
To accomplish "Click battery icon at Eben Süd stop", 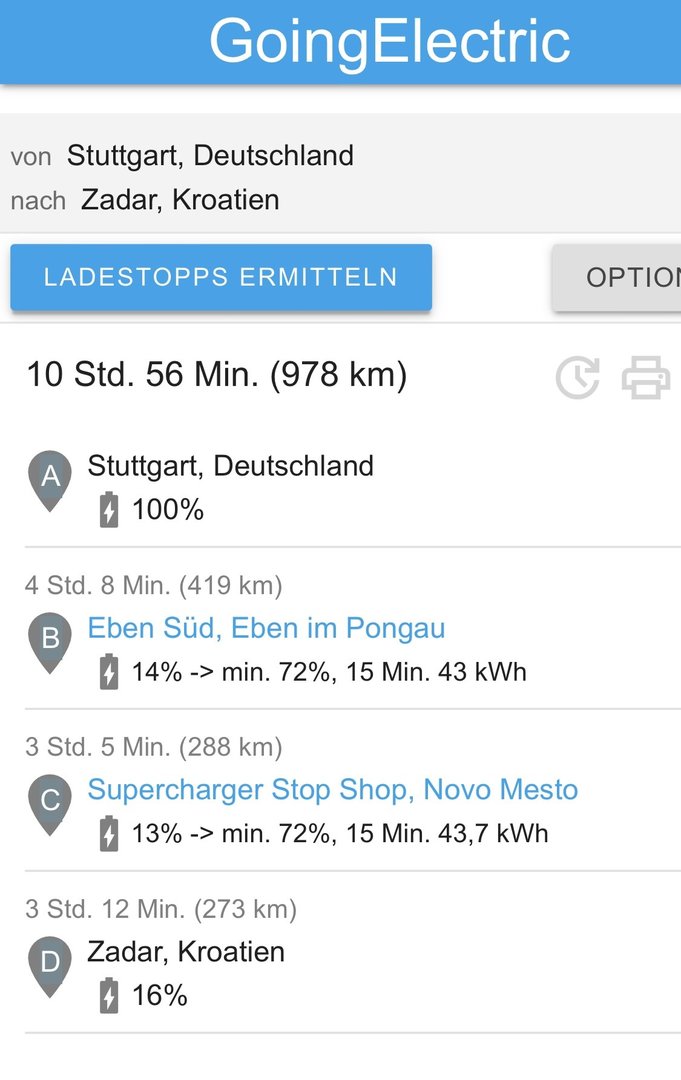I will [x=109, y=672].
